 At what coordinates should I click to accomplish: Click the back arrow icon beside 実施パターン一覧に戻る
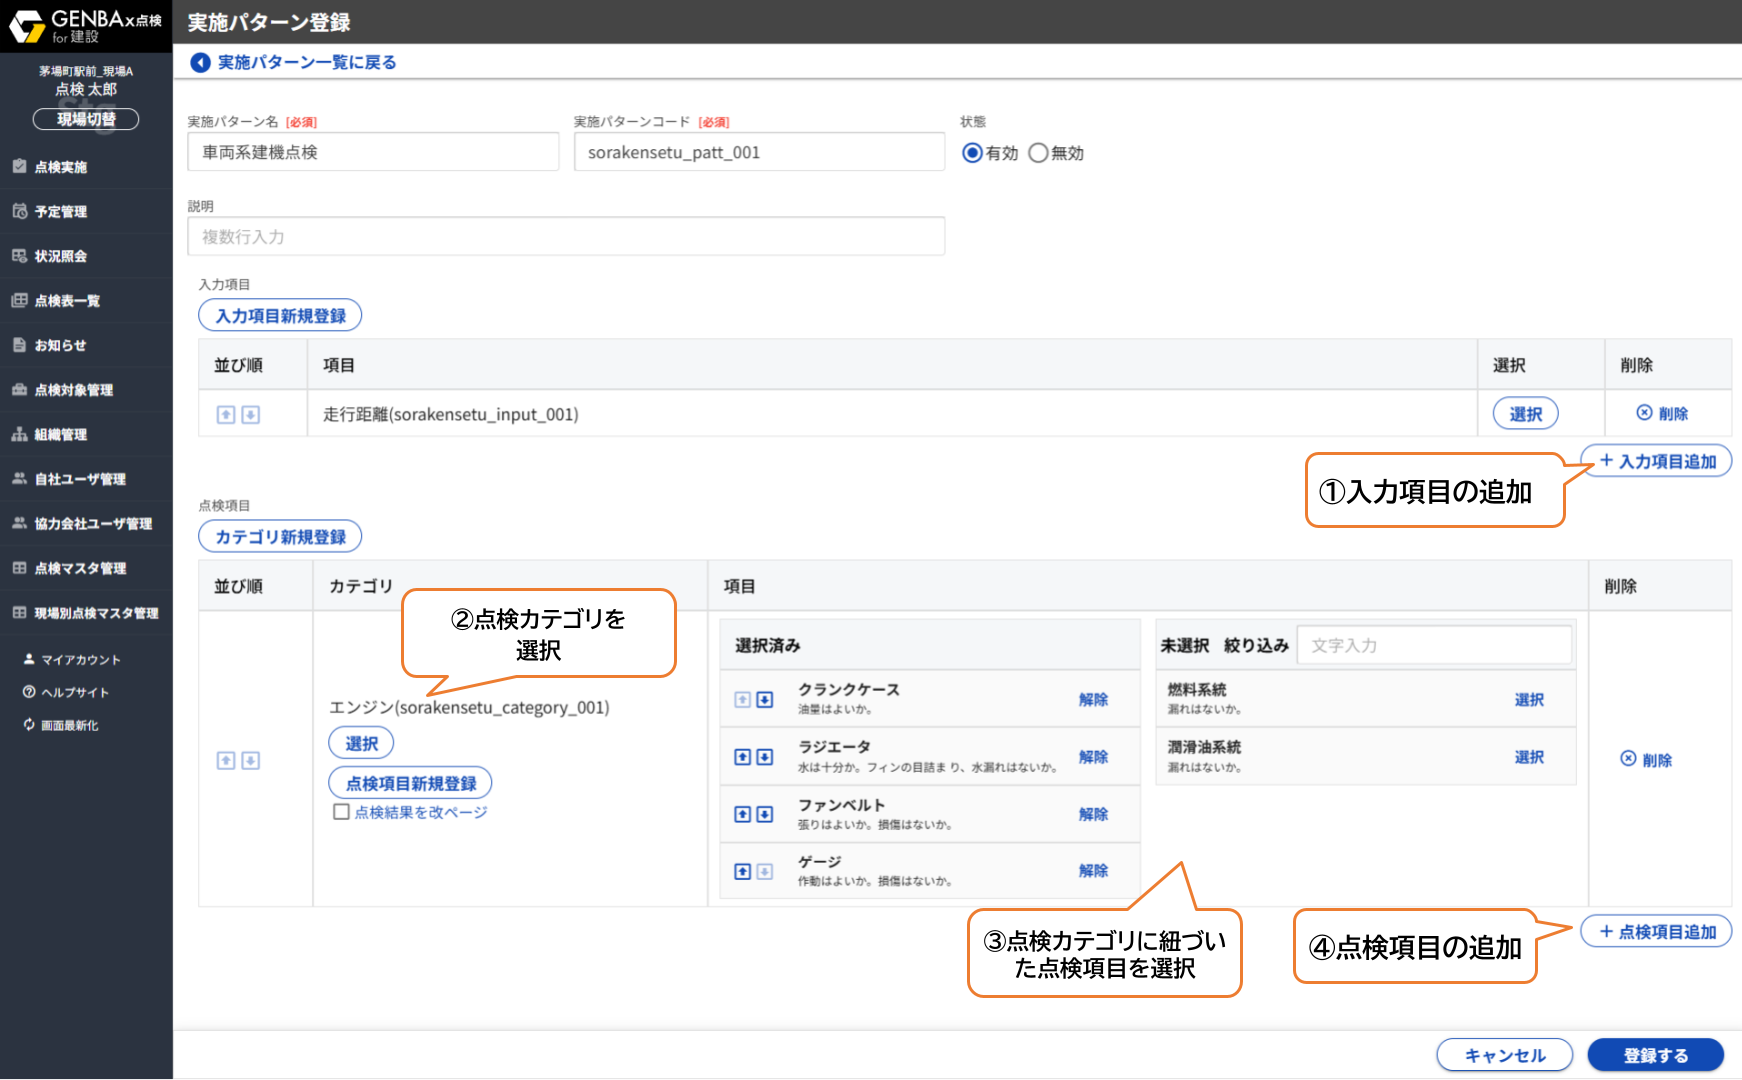(200, 63)
